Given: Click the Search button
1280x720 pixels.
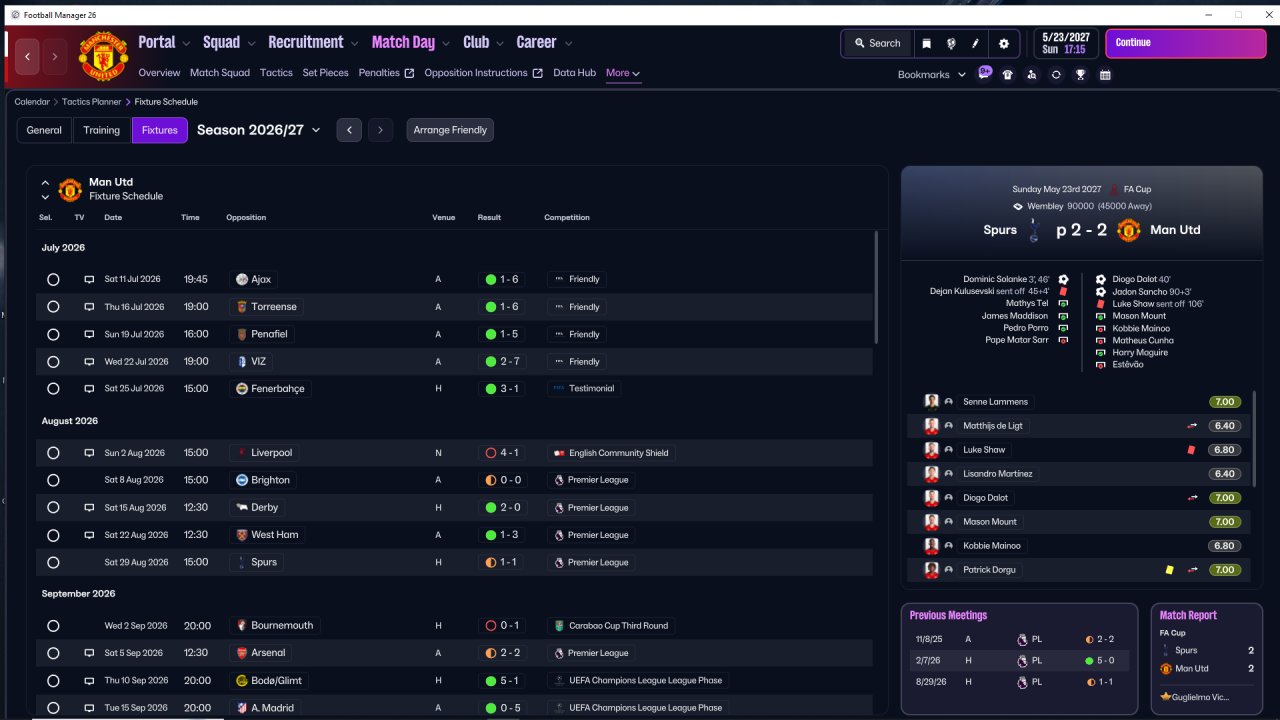Looking at the screenshot, I should tap(877, 43).
